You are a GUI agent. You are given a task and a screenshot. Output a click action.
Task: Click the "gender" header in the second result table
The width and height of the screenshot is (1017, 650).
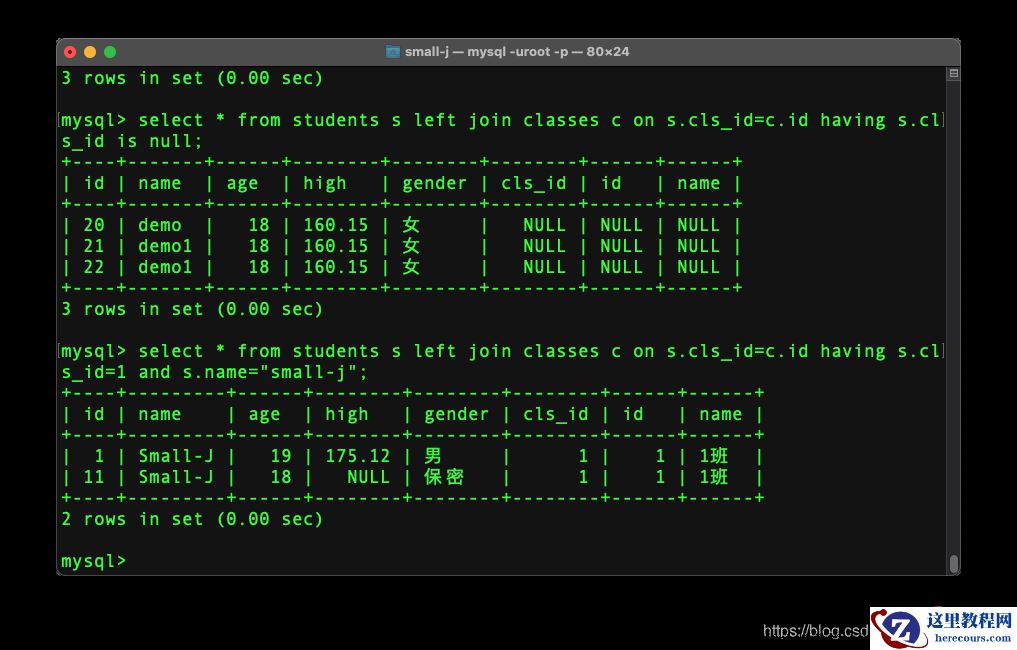click(456, 415)
